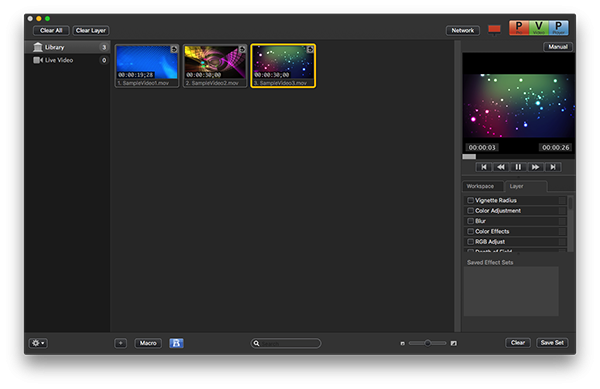Pause the preview playback
600x389 pixels.
518,167
